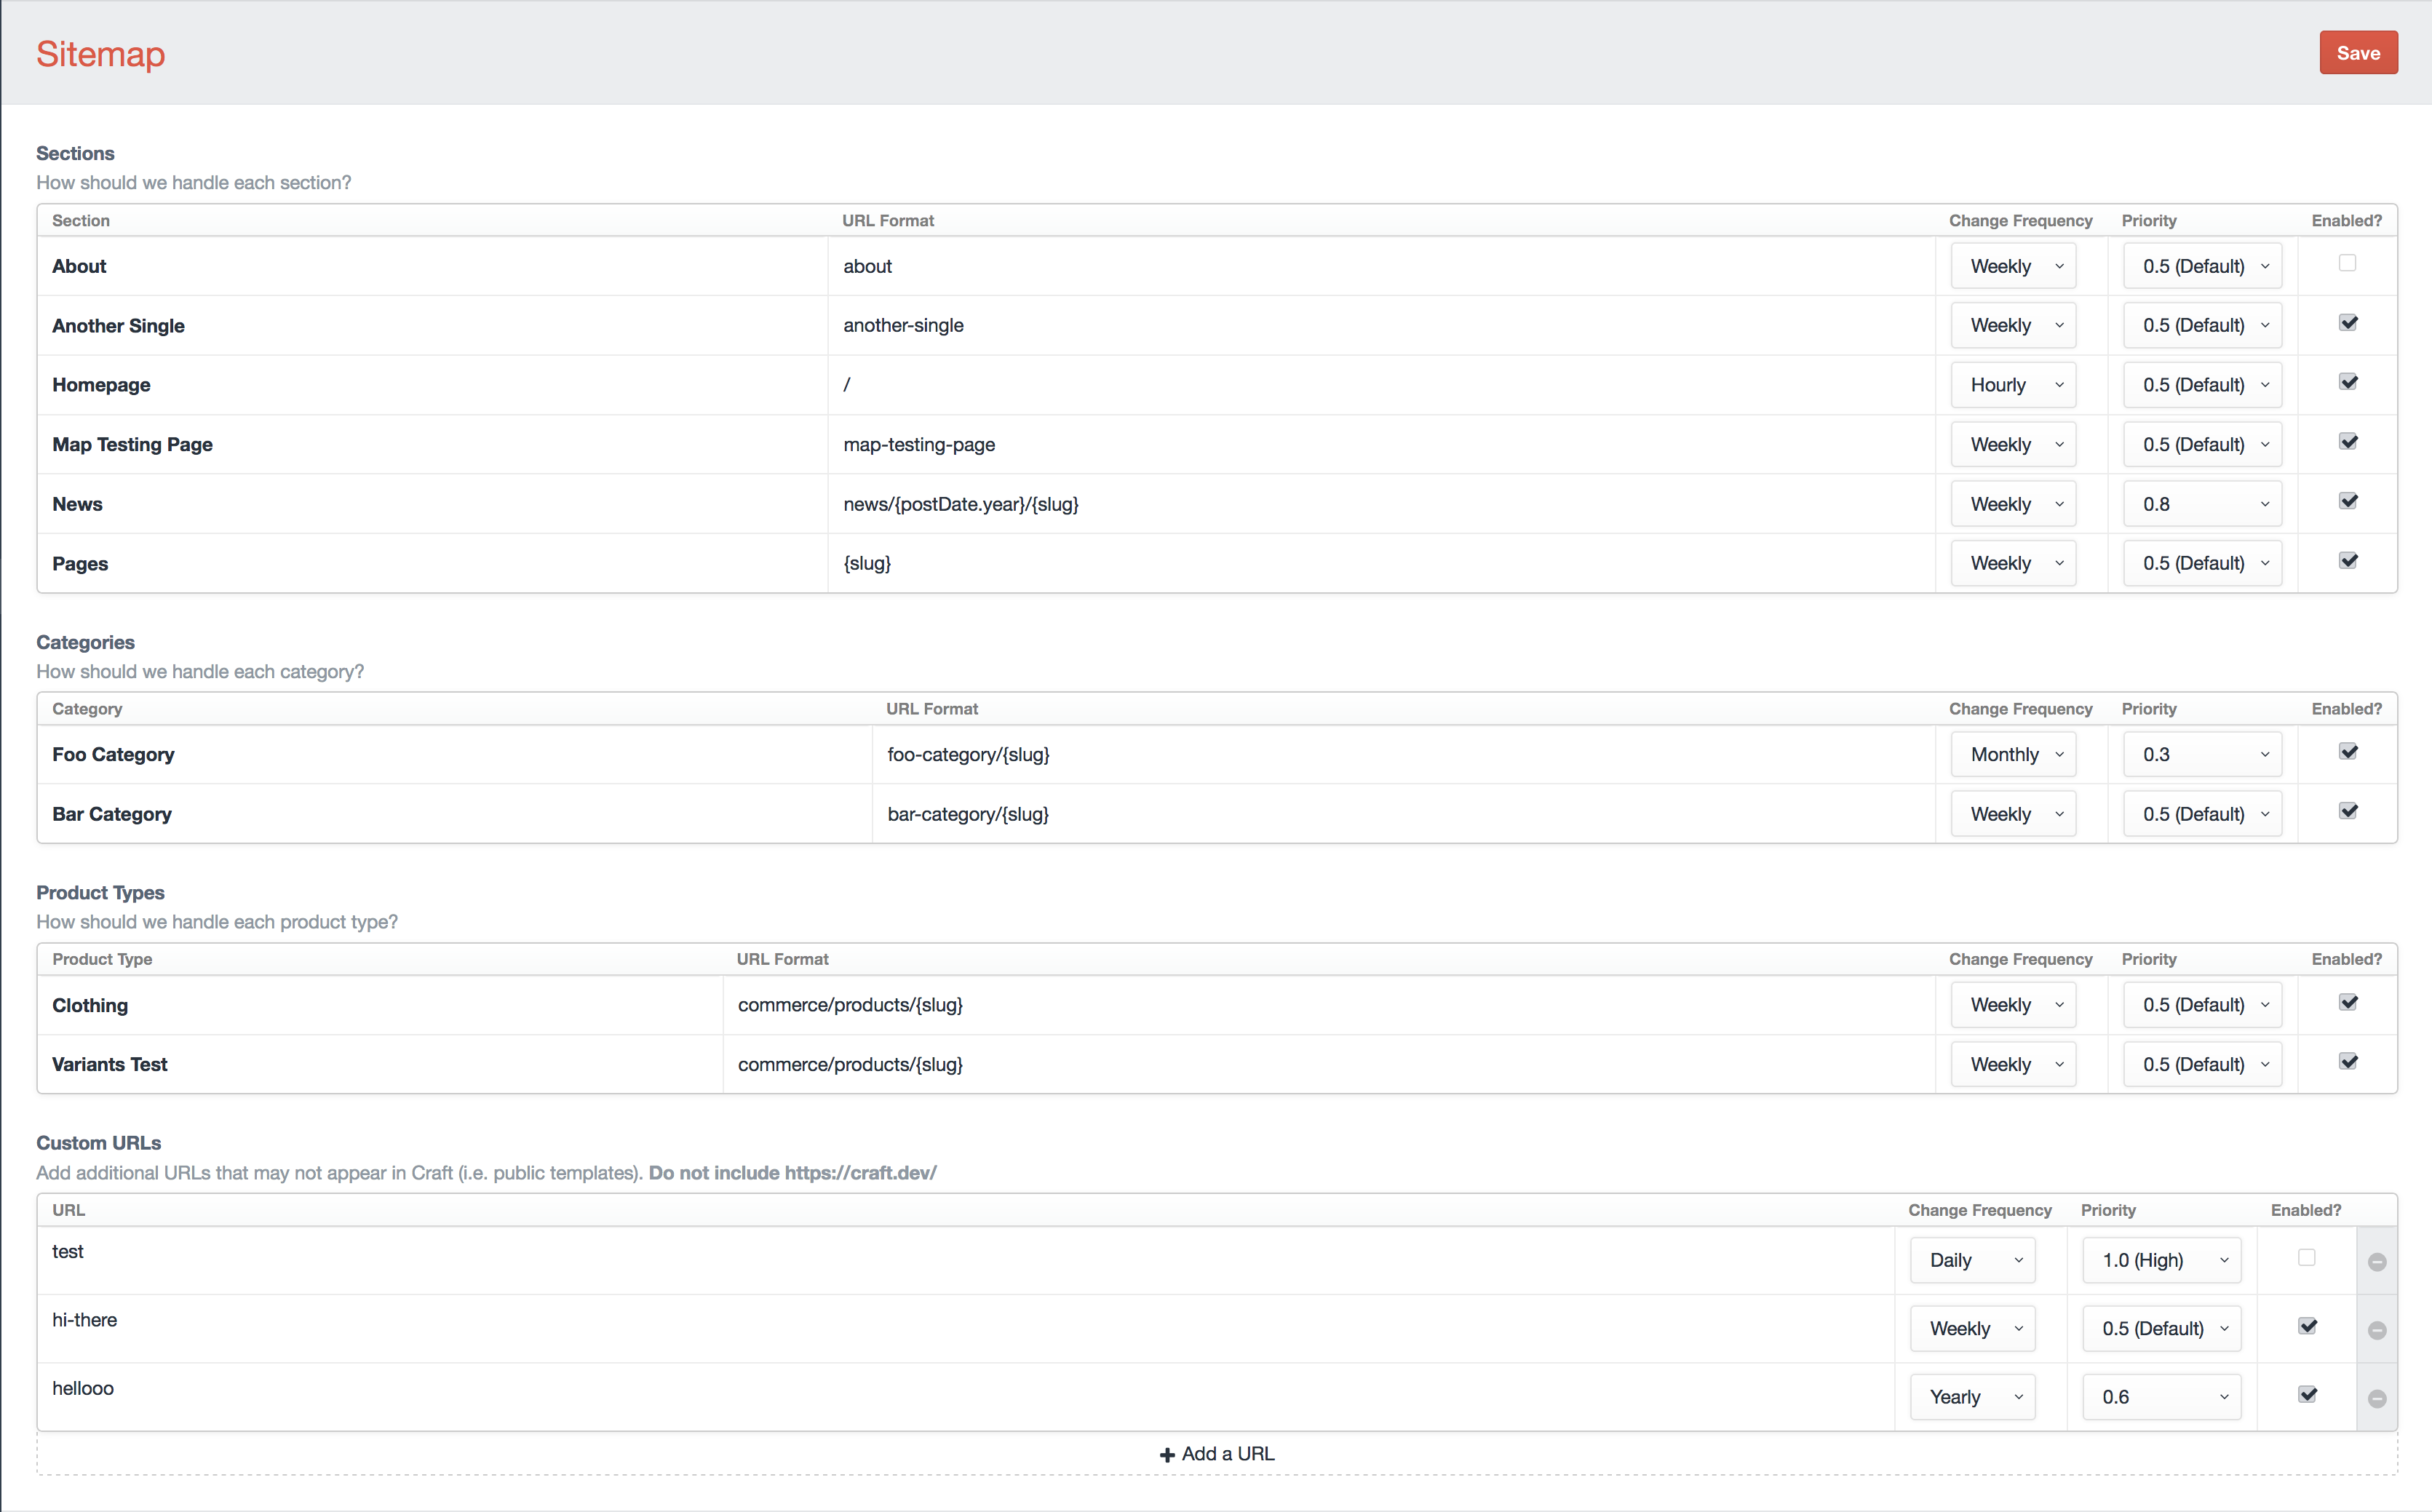Open Homepage change frequency dropdown
The image size is (2432, 1512).
[x=2013, y=385]
